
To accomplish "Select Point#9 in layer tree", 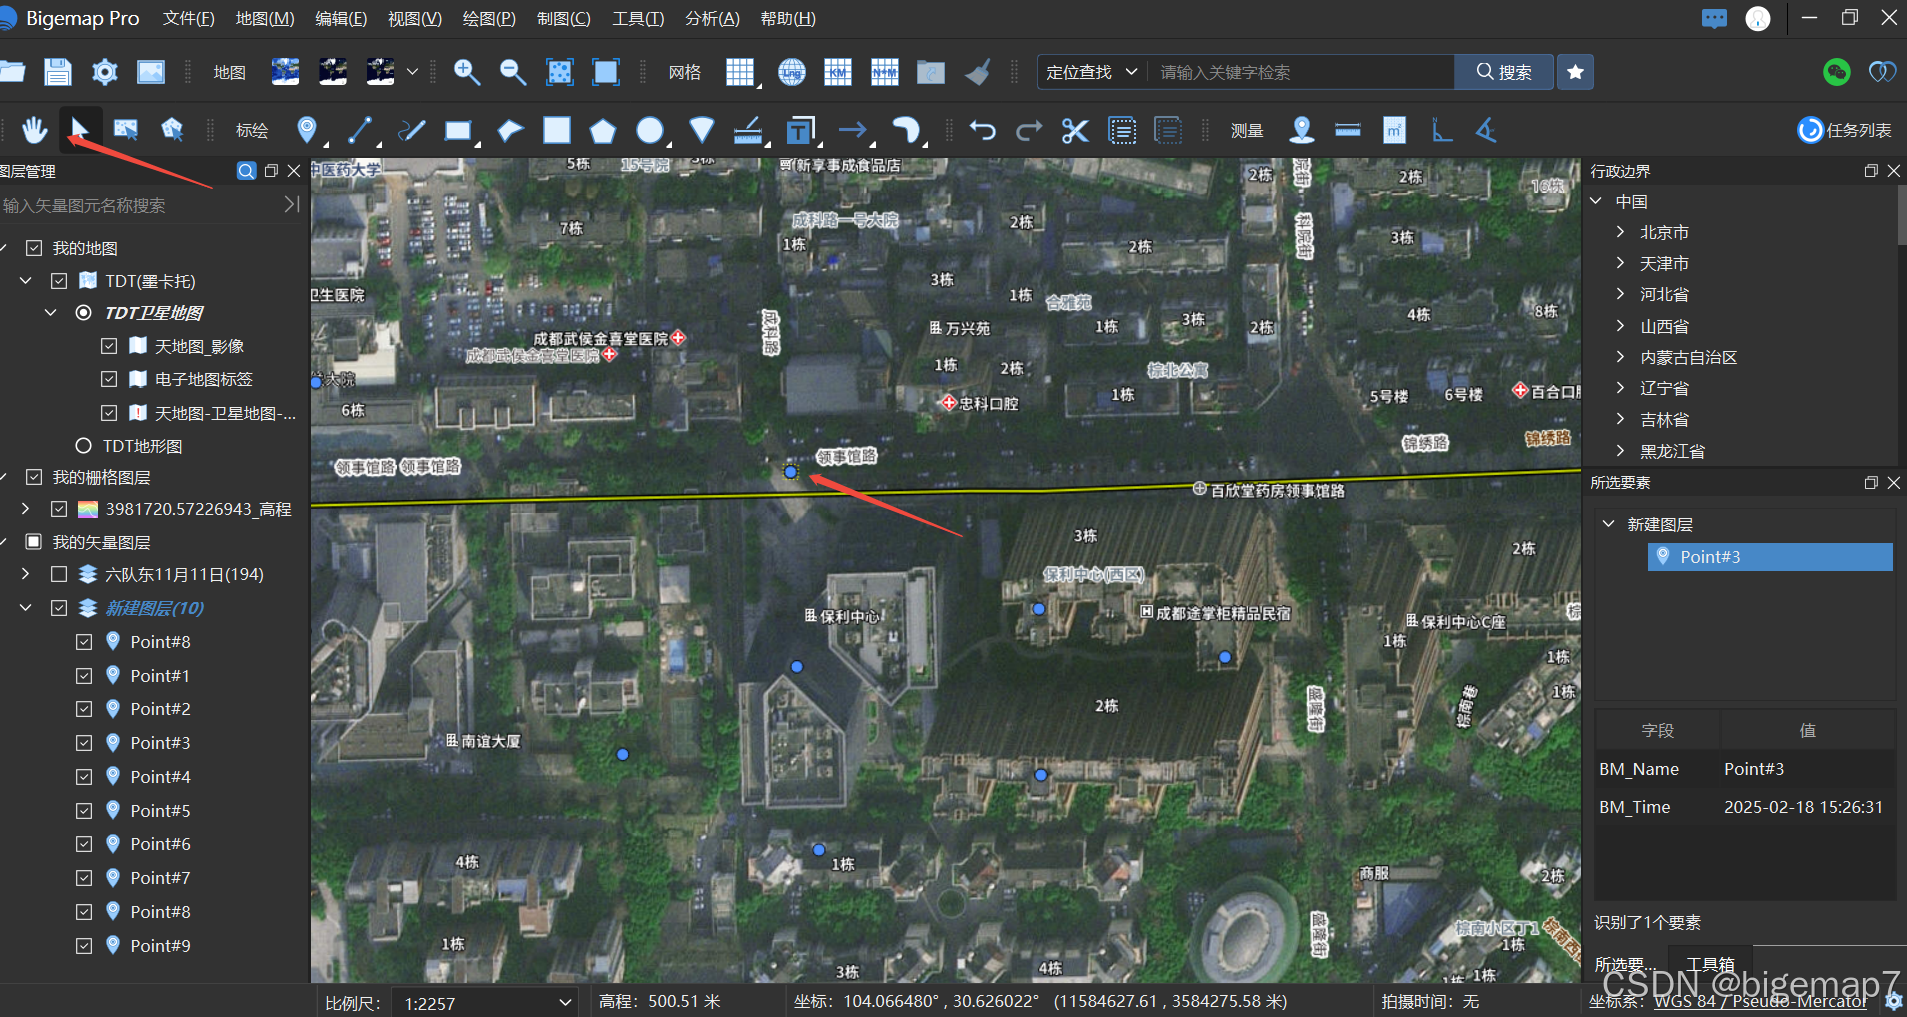I will tap(160, 946).
